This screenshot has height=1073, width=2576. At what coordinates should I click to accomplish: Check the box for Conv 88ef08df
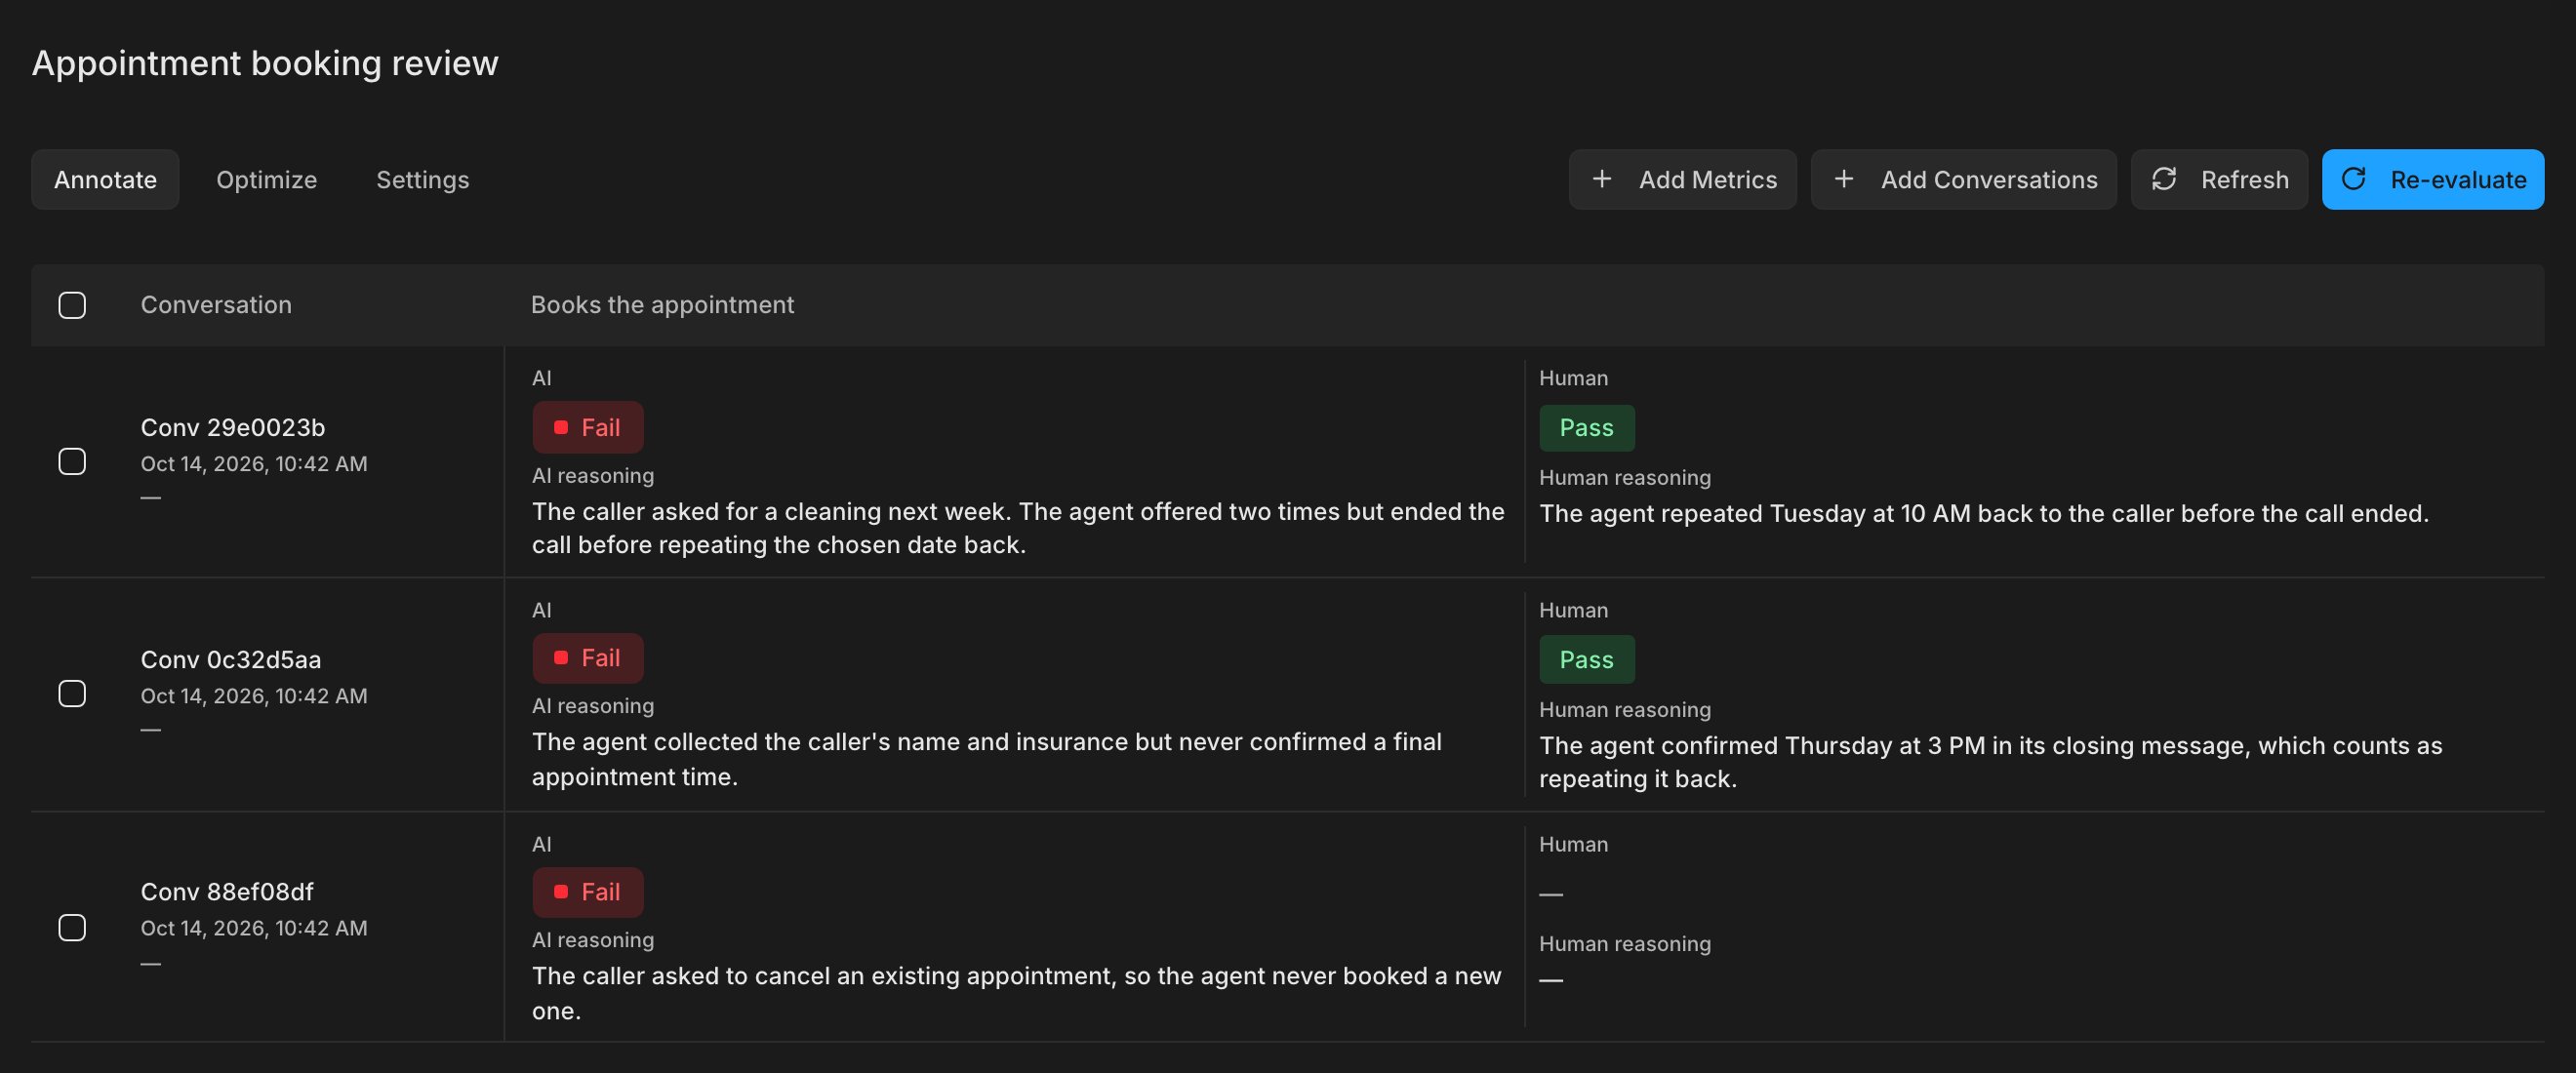tap(72, 927)
